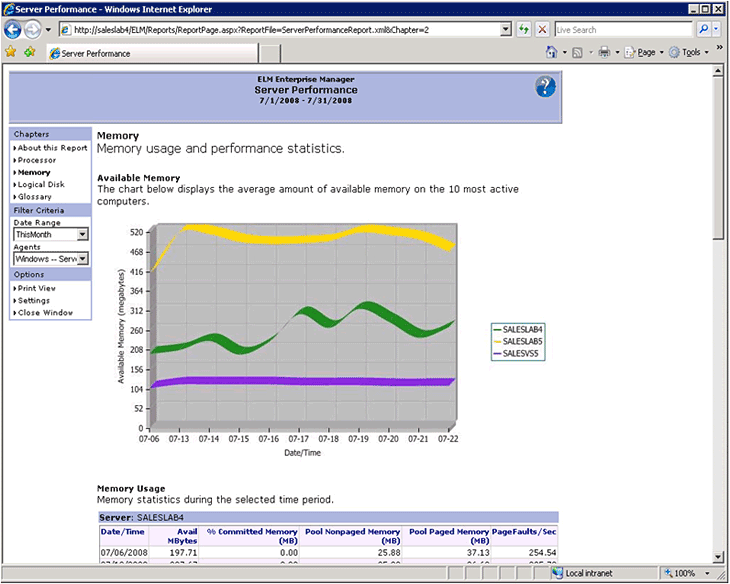Click the Internet Explorer title bar icon
The height and width of the screenshot is (584, 730).
click(x=8, y=9)
